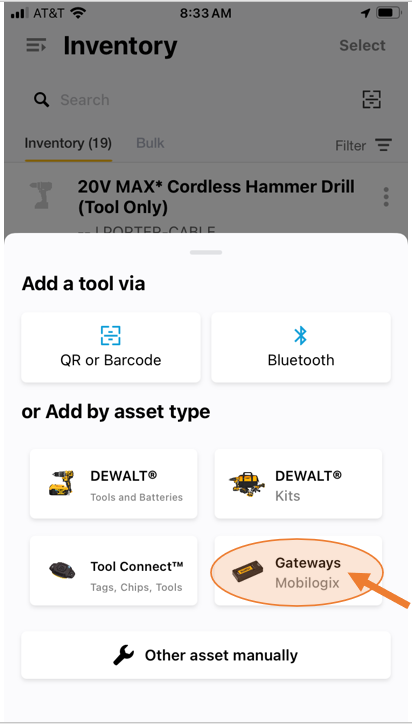Add a Gateways Mobilogix asset
This screenshot has height=724, width=412.
298,571
